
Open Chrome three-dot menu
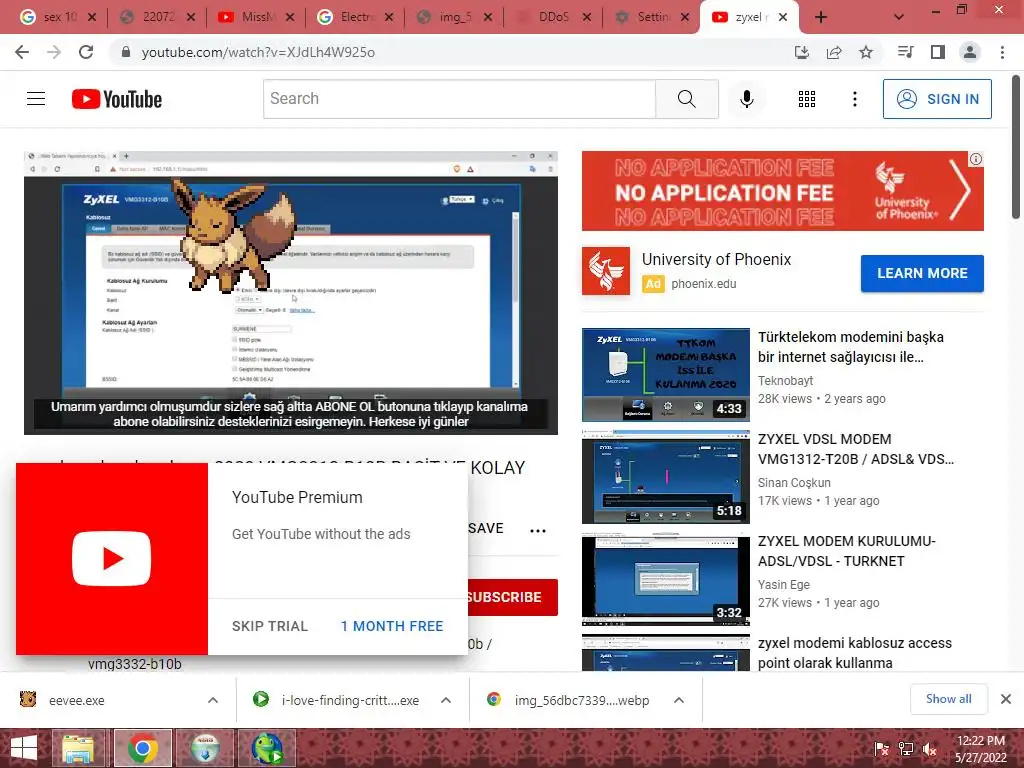click(1002, 52)
